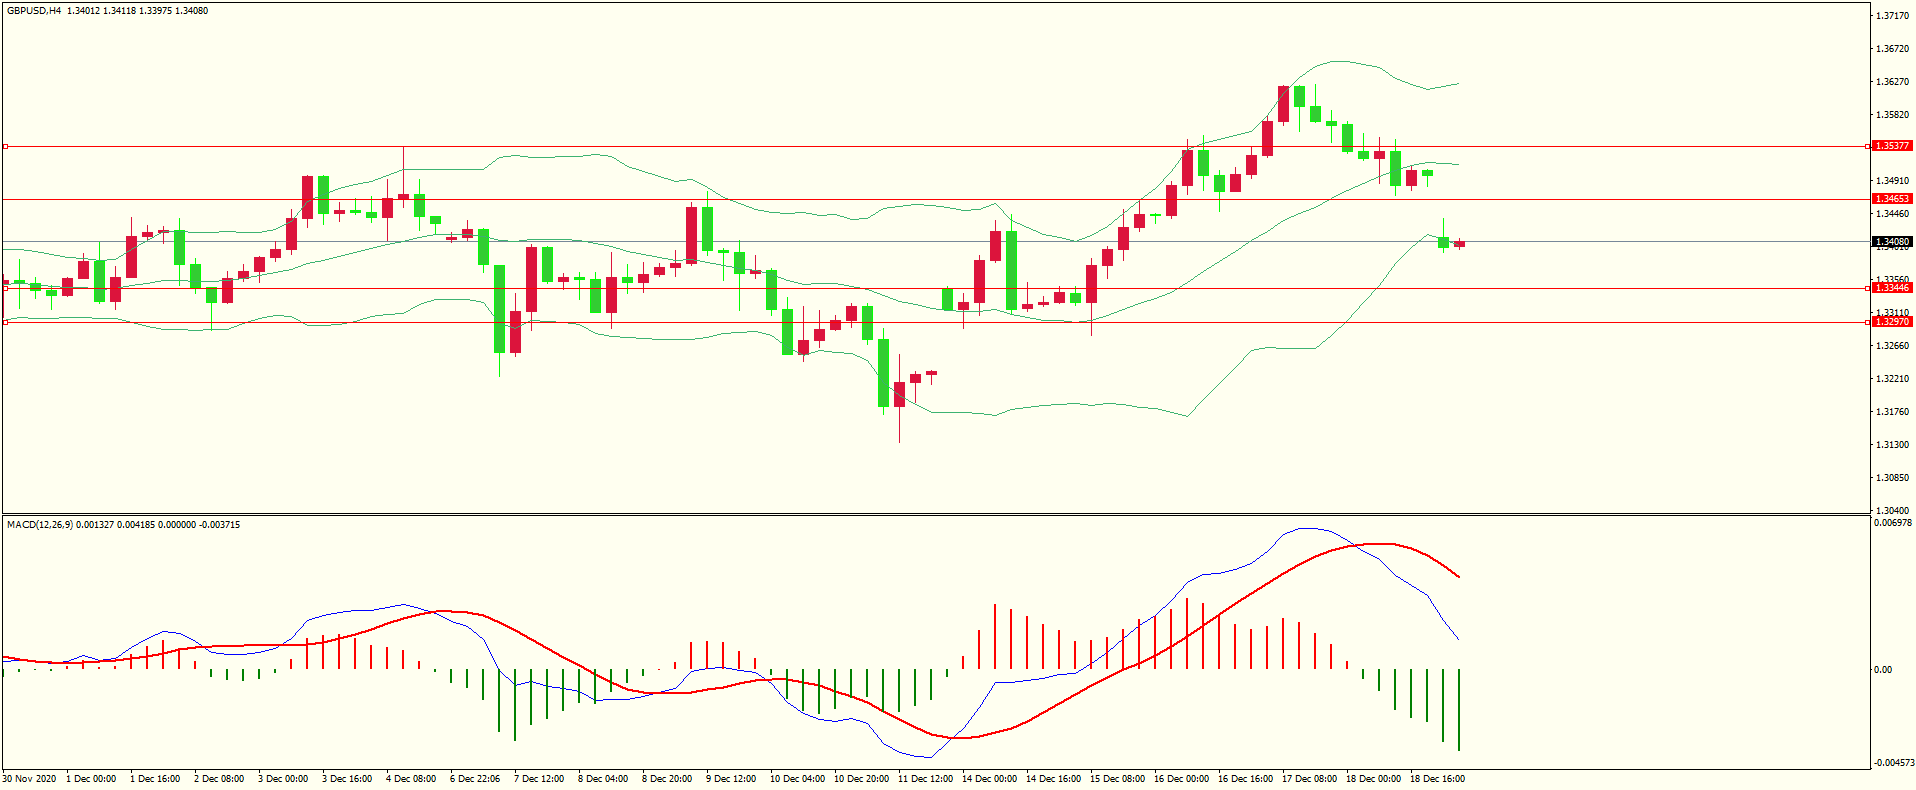Click the 1.30850 price axis label

click(1893, 478)
